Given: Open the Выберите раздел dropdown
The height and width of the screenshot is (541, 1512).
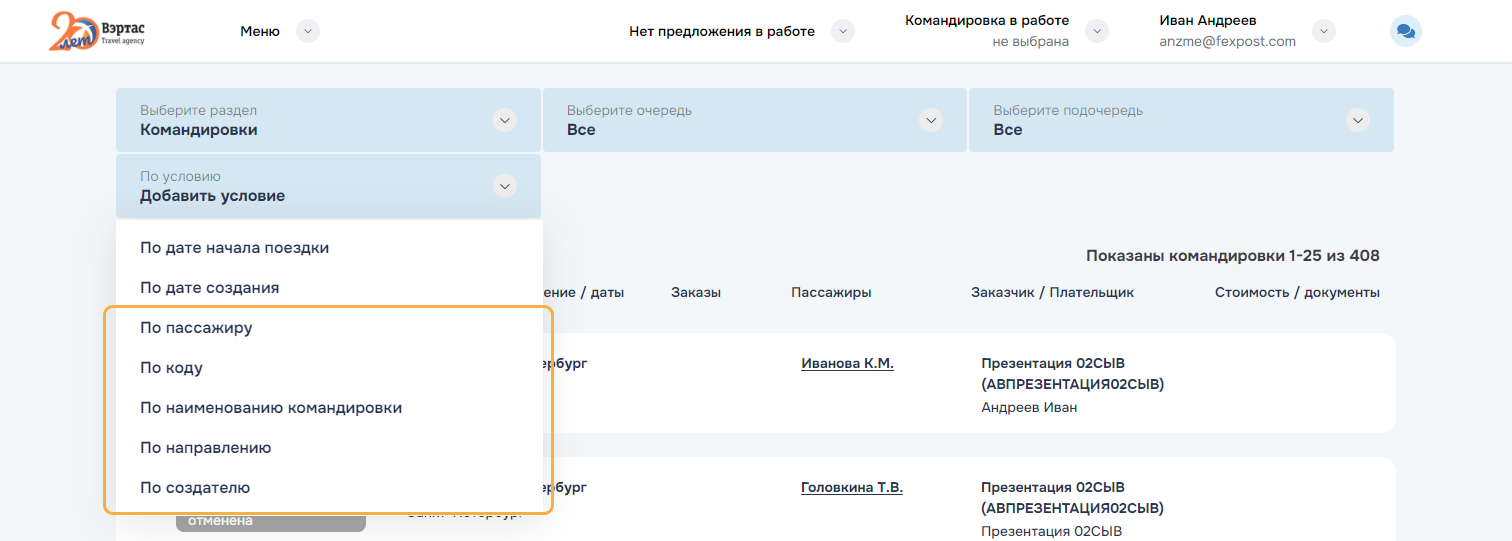Looking at the screenshot, I should point(505,121).
